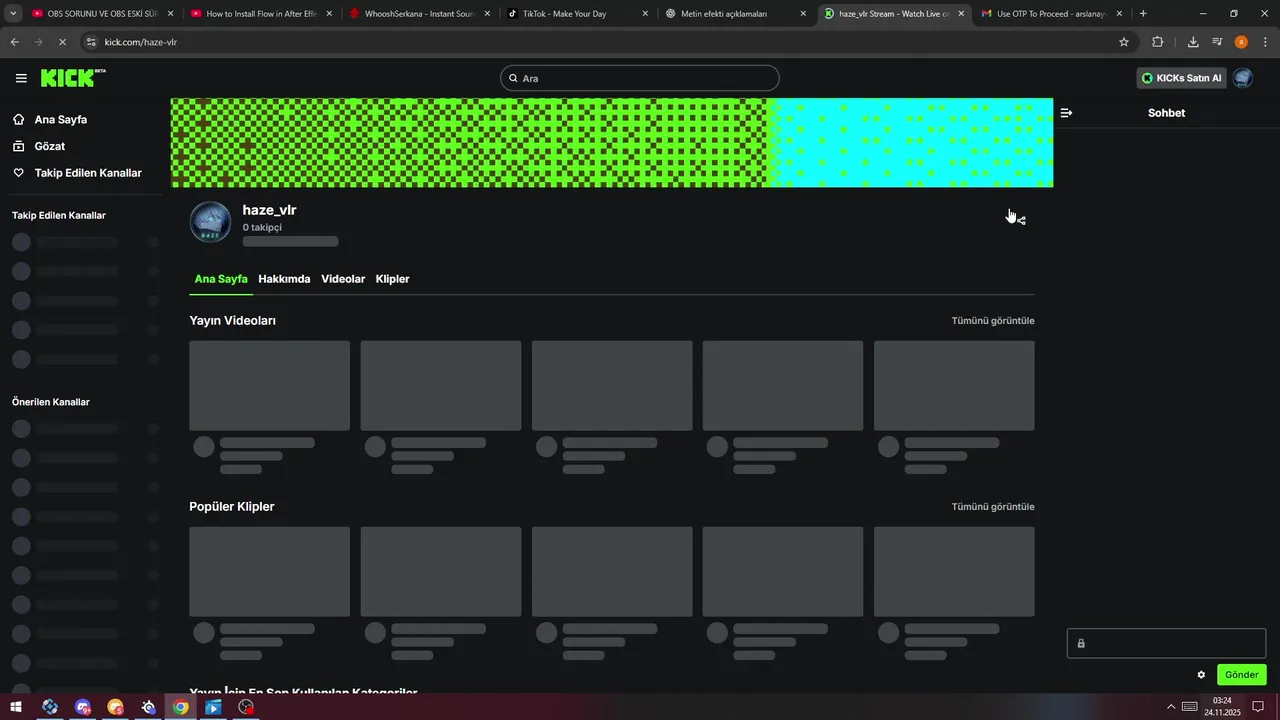Open the Chrome profile orange avatar
The image size is (1280, 720).
coord(1241,42)
